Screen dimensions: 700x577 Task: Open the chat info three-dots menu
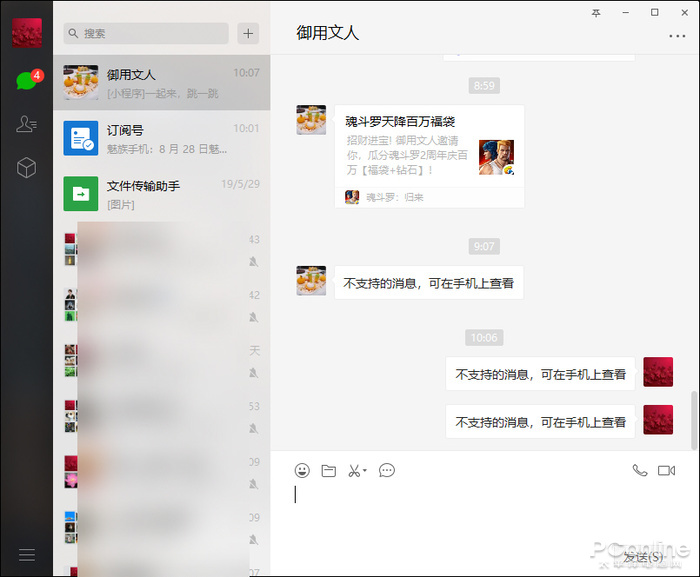coord(677,36)
